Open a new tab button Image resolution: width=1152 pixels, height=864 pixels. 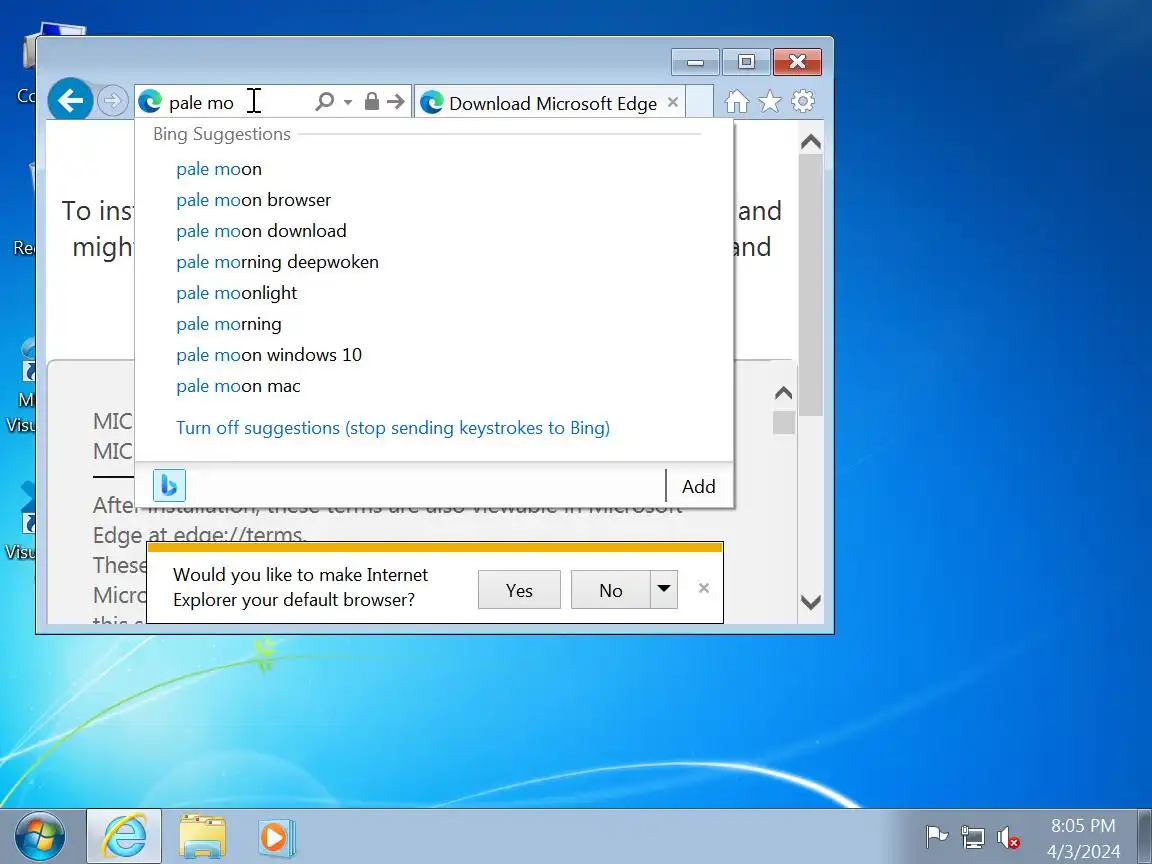click(700, 101)
